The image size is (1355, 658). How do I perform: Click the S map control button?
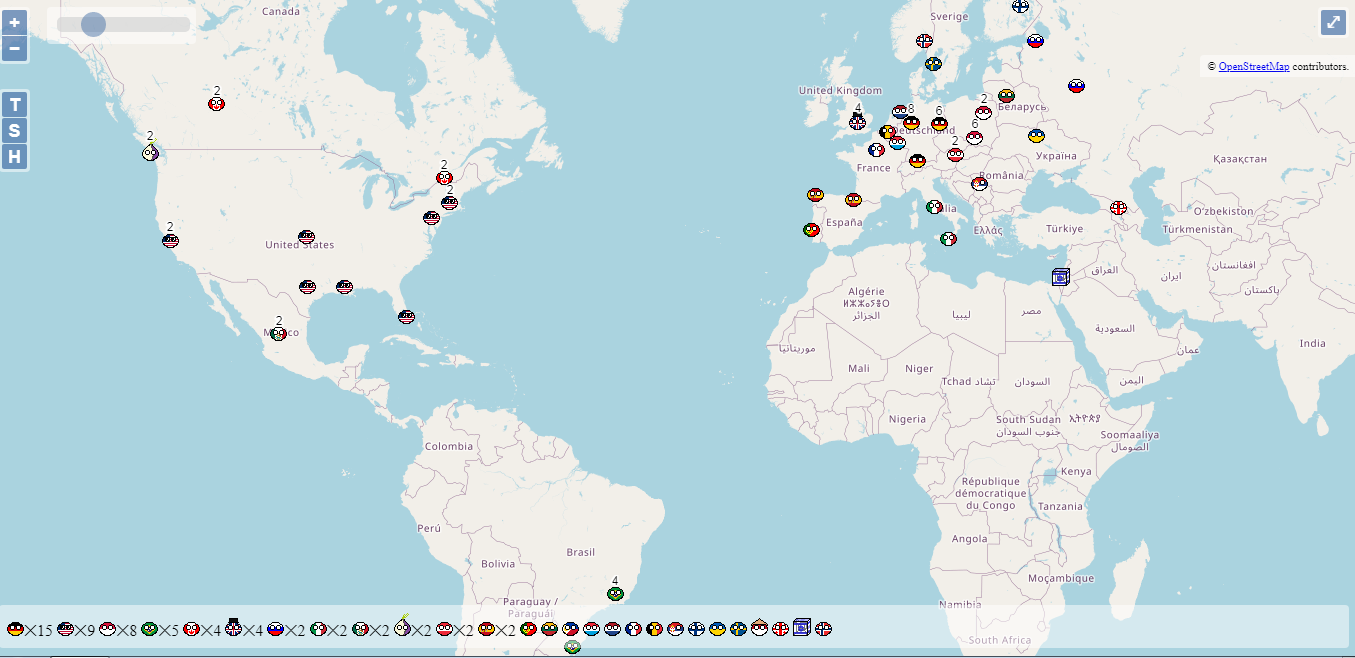pyautogui.click(x=15, y=130)
